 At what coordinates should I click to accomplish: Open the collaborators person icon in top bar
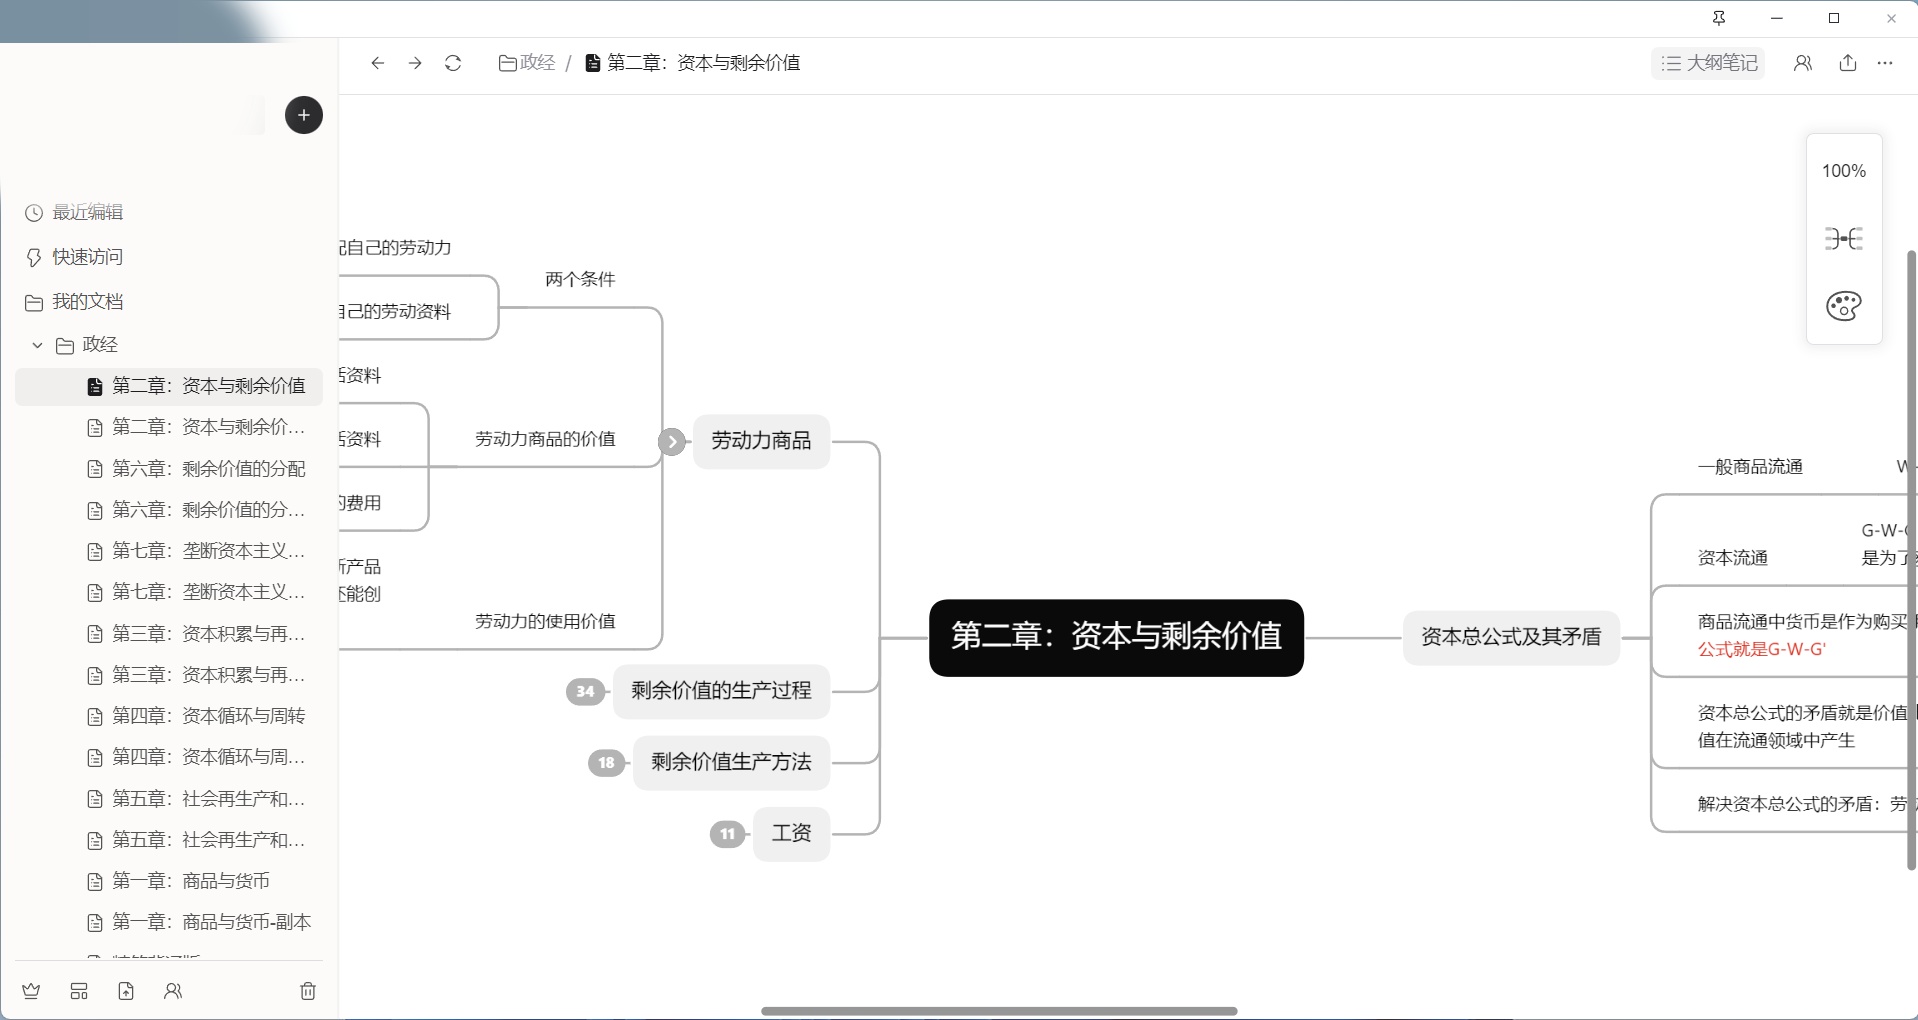[1802, 63]
